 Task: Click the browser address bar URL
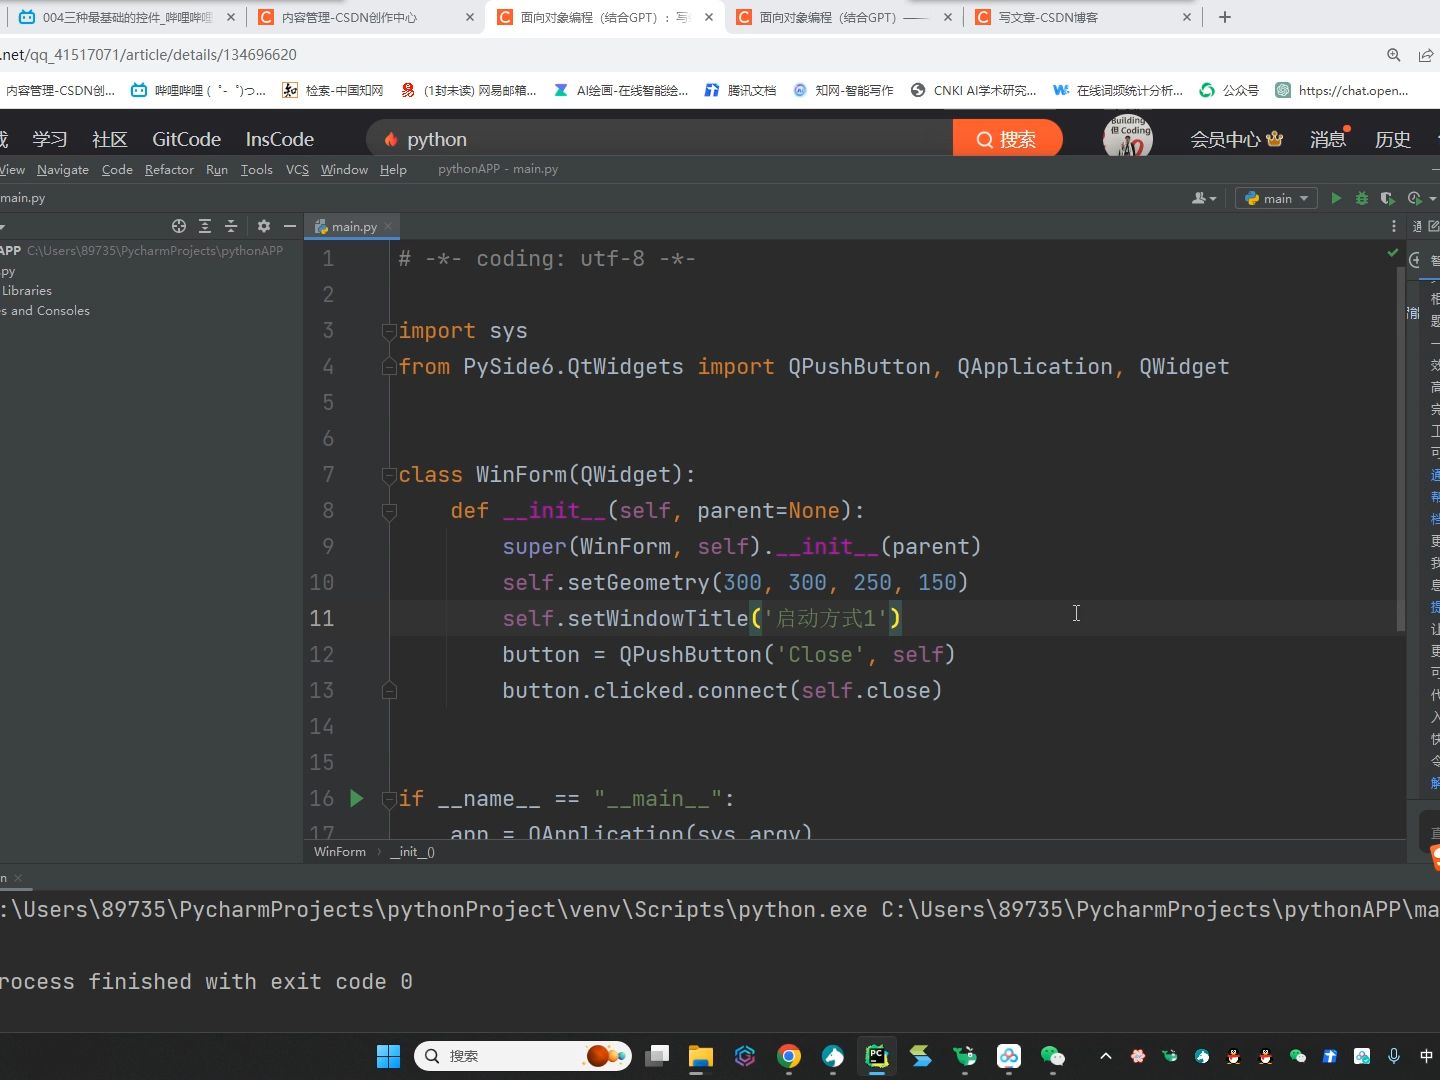point(148,55)
